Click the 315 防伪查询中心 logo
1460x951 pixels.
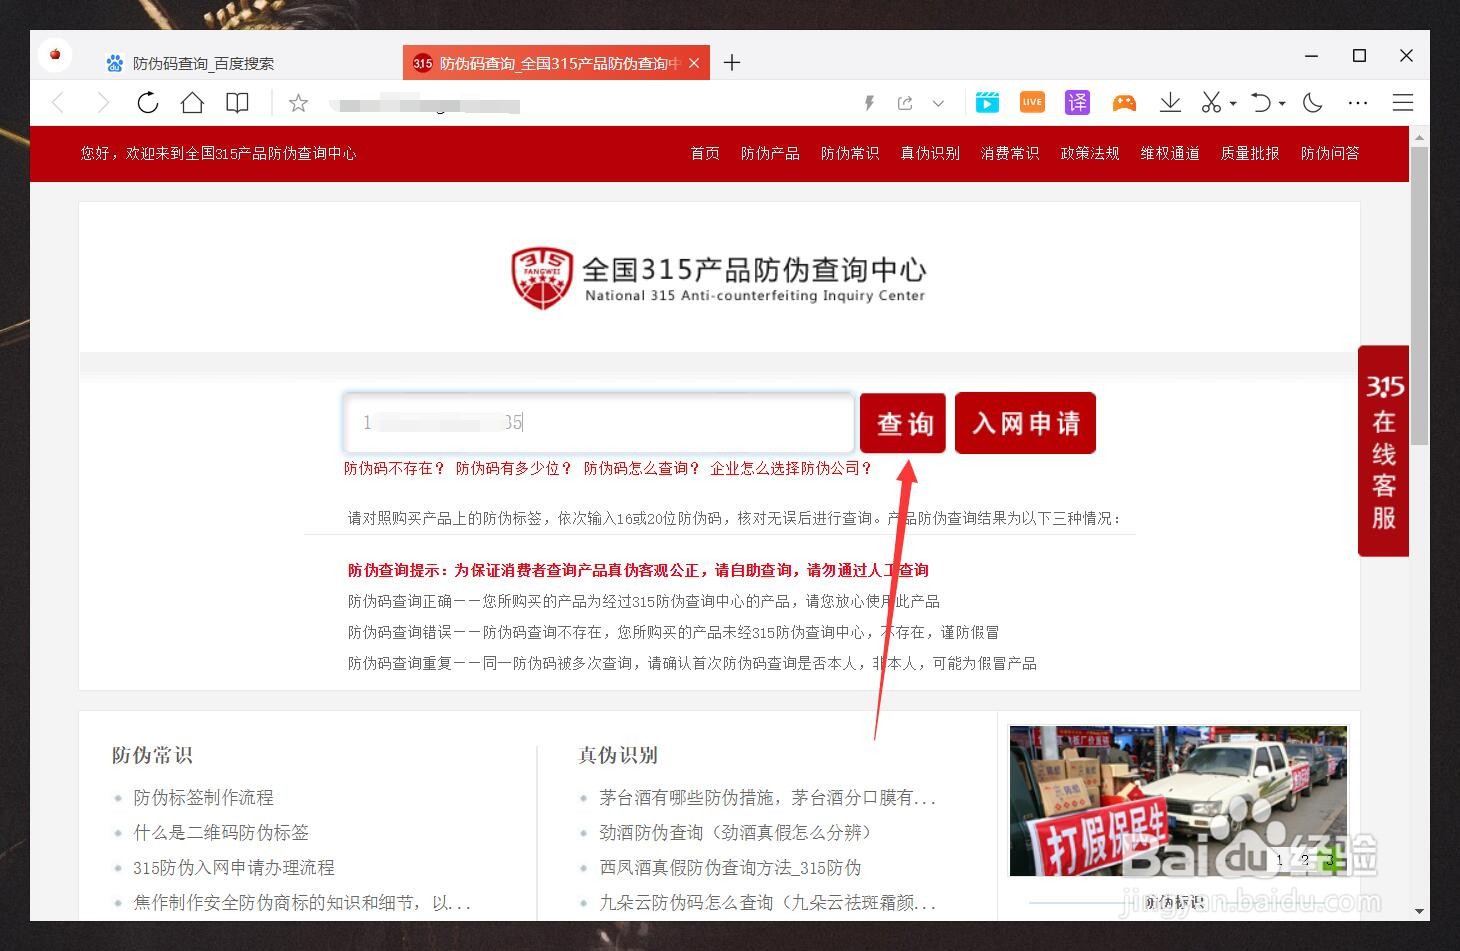pos(718,278)
